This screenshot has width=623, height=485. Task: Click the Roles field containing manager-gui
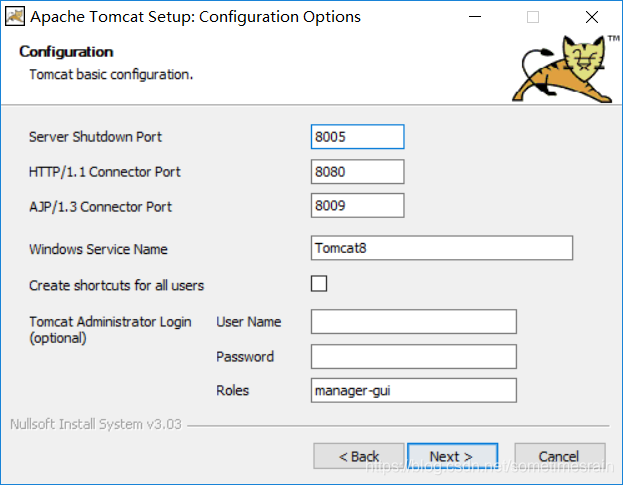tap(414, 390)
